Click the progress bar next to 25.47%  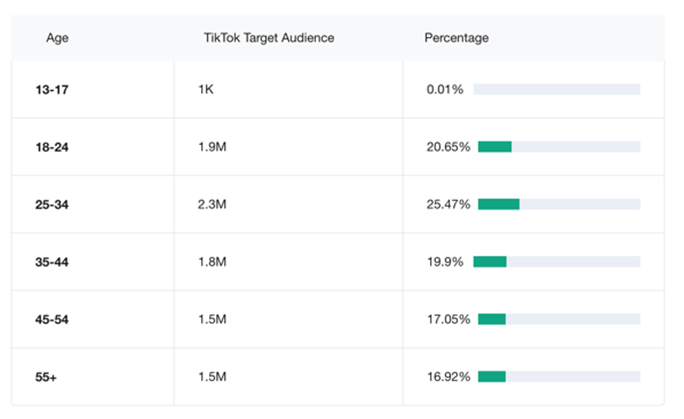pyautogui.click(x=558, y=204)
